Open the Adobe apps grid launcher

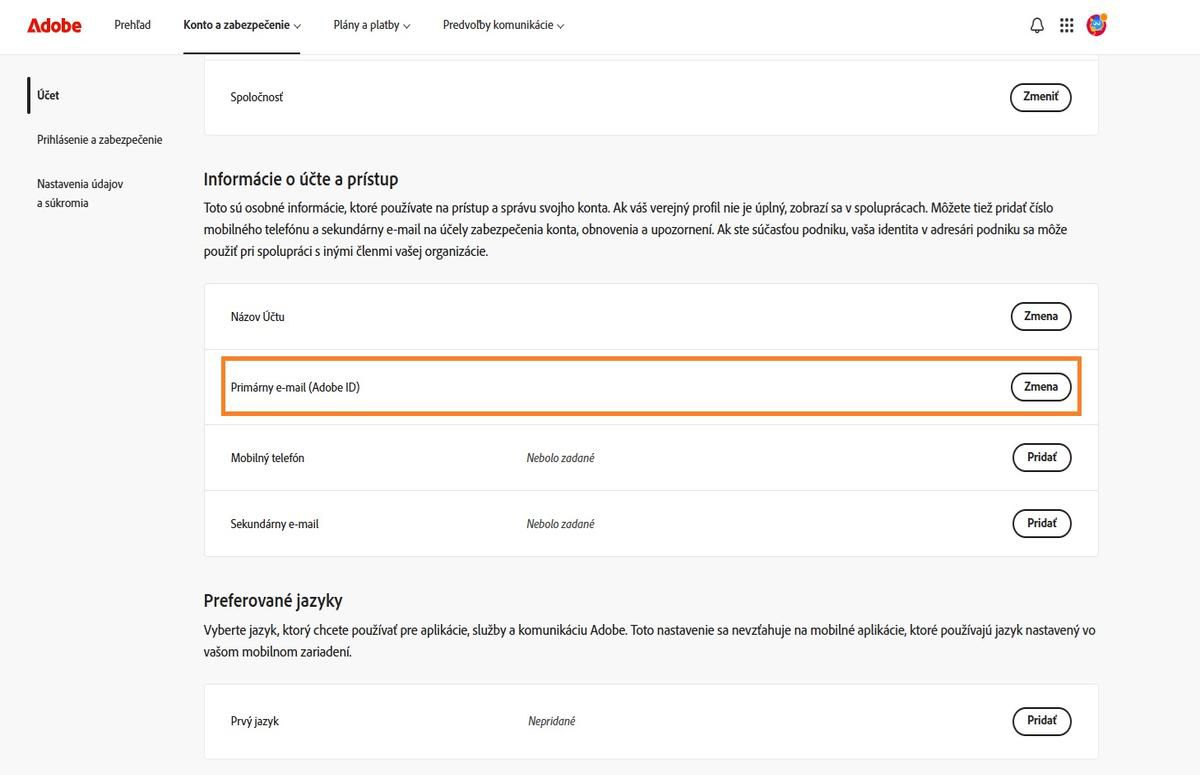1067,25
